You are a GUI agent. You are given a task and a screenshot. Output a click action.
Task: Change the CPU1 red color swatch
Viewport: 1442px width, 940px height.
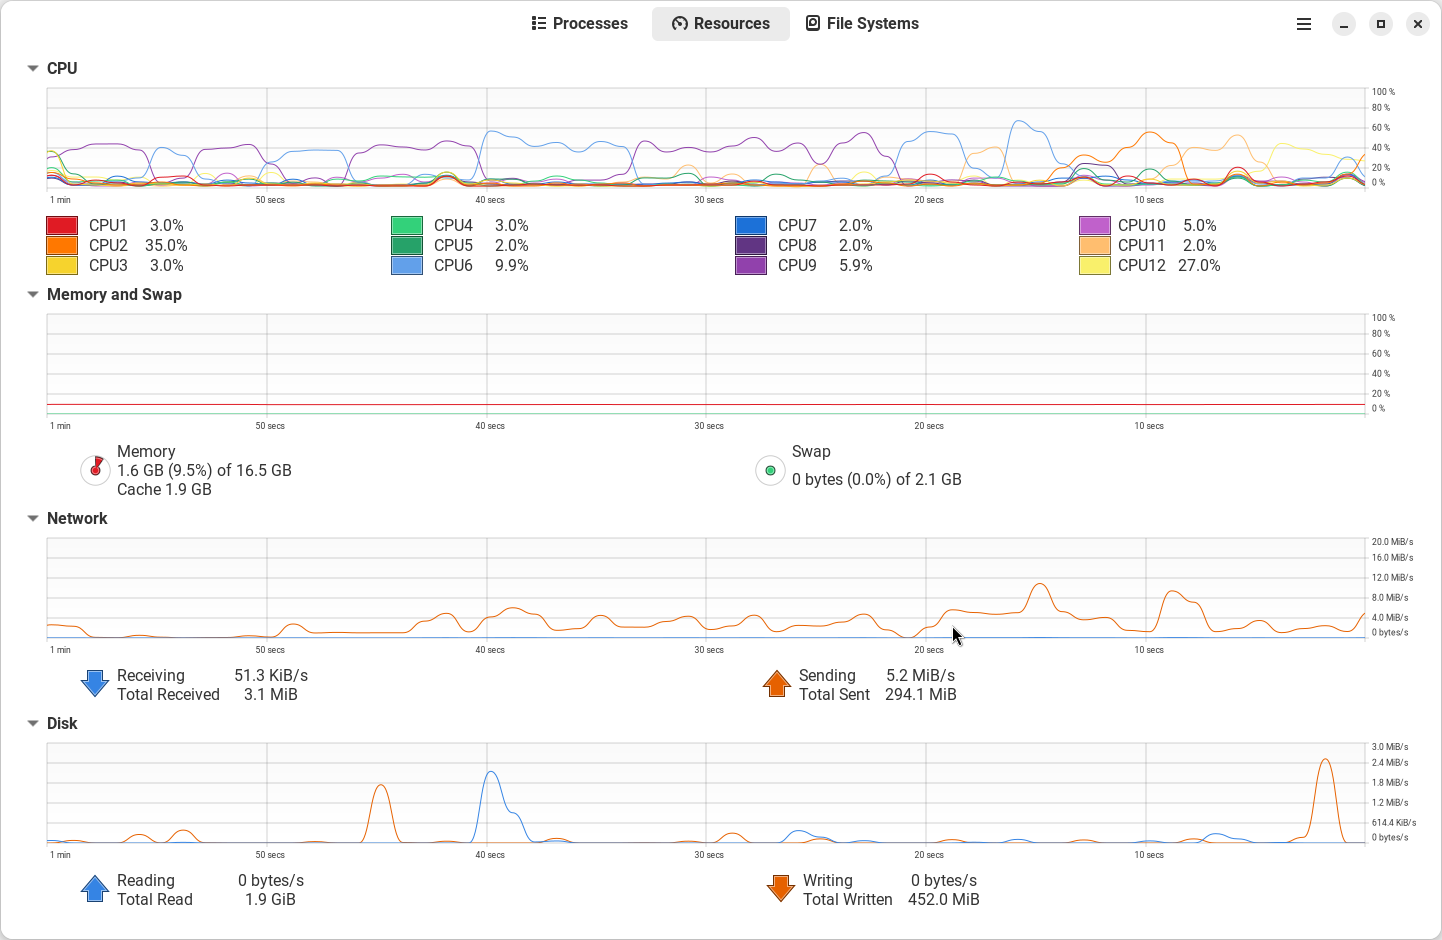62,226
